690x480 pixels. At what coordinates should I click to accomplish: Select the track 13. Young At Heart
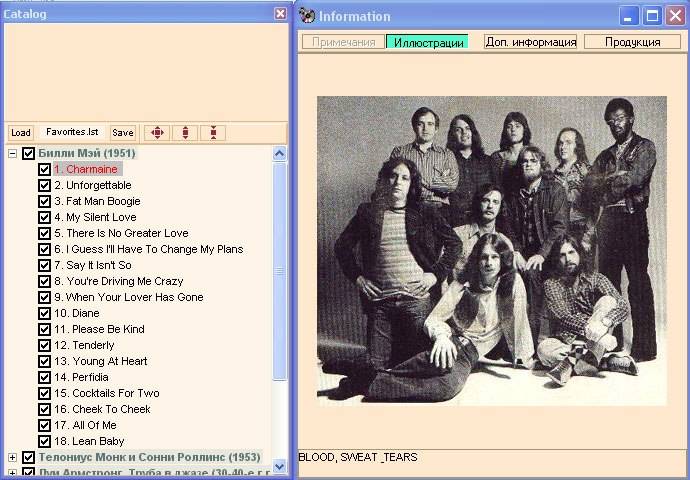tap(101, 361)
